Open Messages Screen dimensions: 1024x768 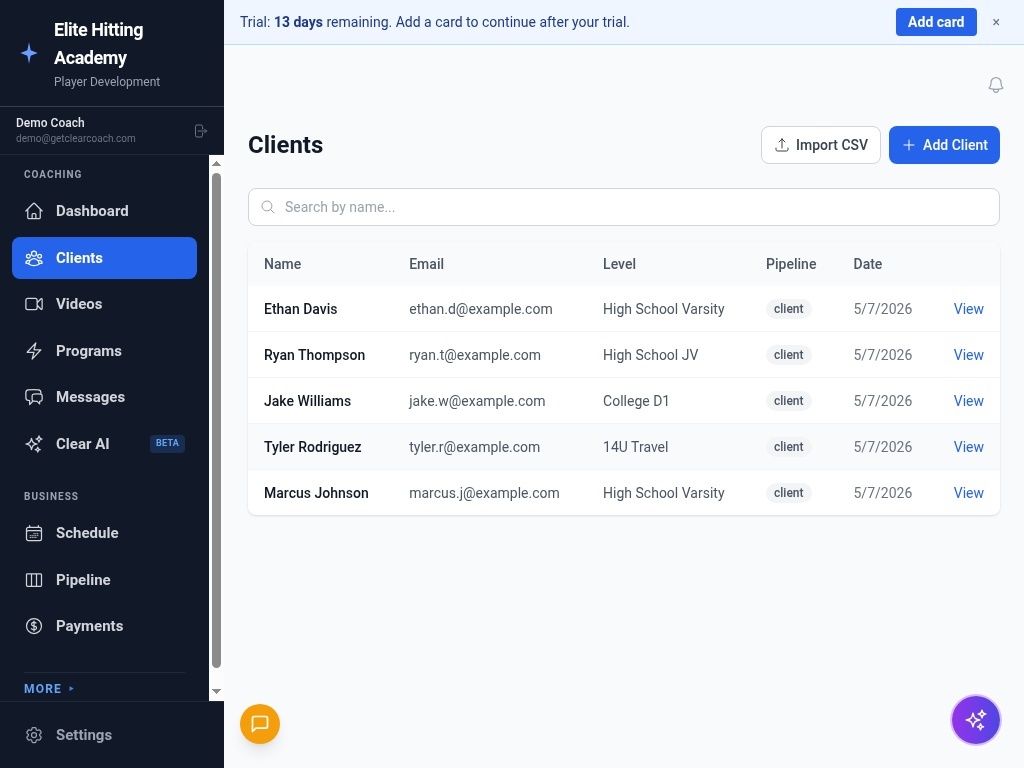[104, 397]
